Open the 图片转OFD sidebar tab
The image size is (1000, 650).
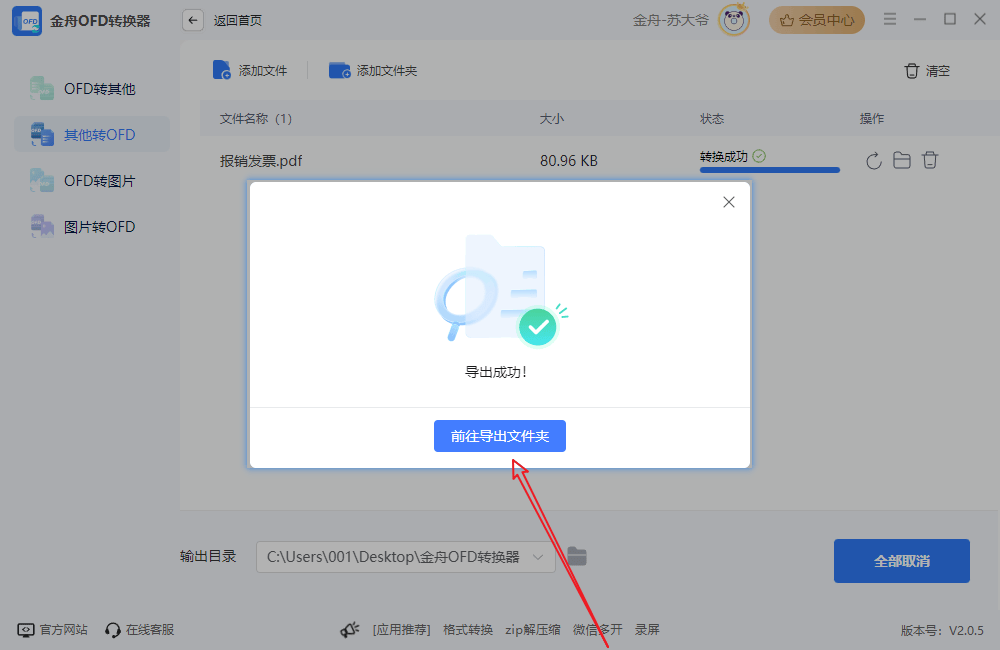pos(78,226)
